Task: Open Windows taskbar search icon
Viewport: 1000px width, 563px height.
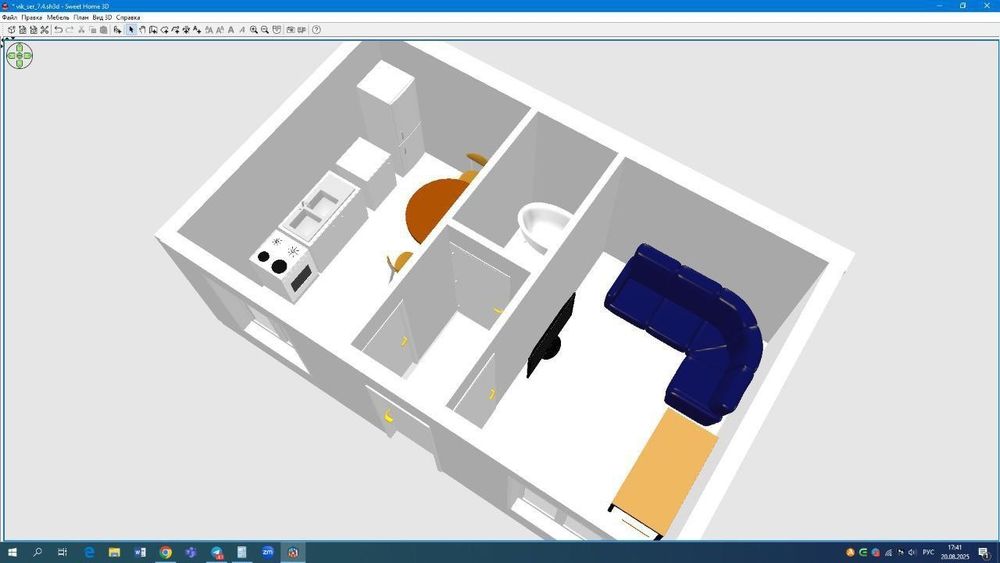Action: (x=37, y=552)
